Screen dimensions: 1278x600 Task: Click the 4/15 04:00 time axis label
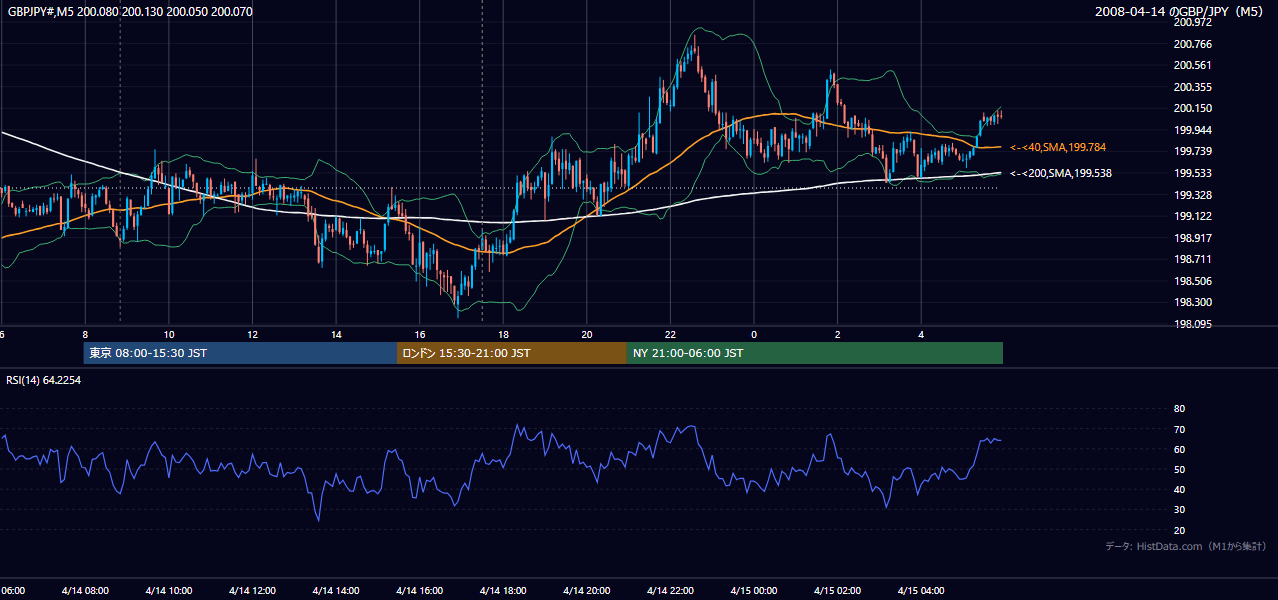tap(921, 591)
